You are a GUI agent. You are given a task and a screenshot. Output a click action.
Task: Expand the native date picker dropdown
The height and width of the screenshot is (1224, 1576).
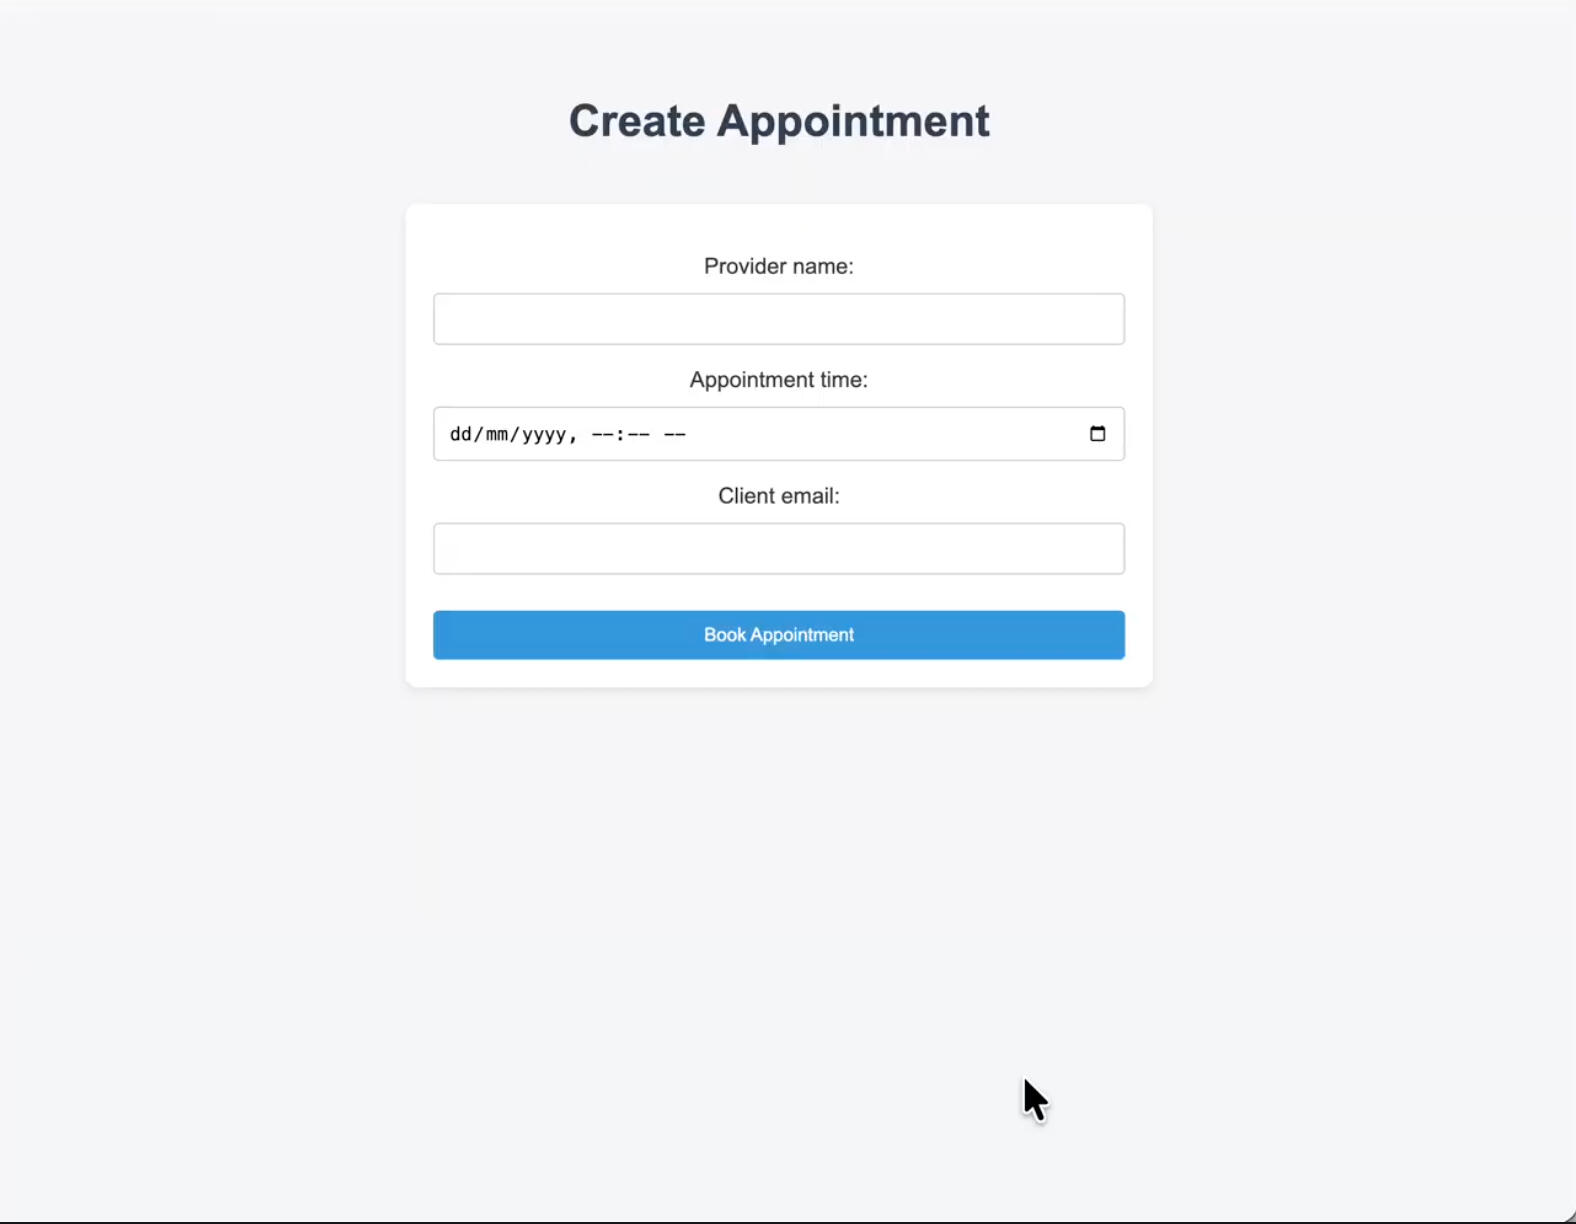pyautogui.click(x=1097, y=433)
